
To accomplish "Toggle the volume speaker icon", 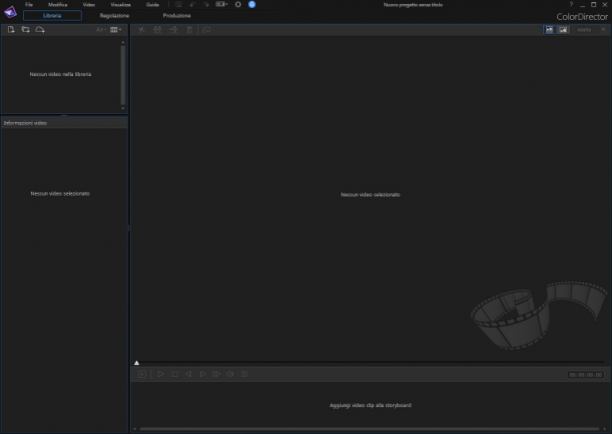I will point(230,374).
